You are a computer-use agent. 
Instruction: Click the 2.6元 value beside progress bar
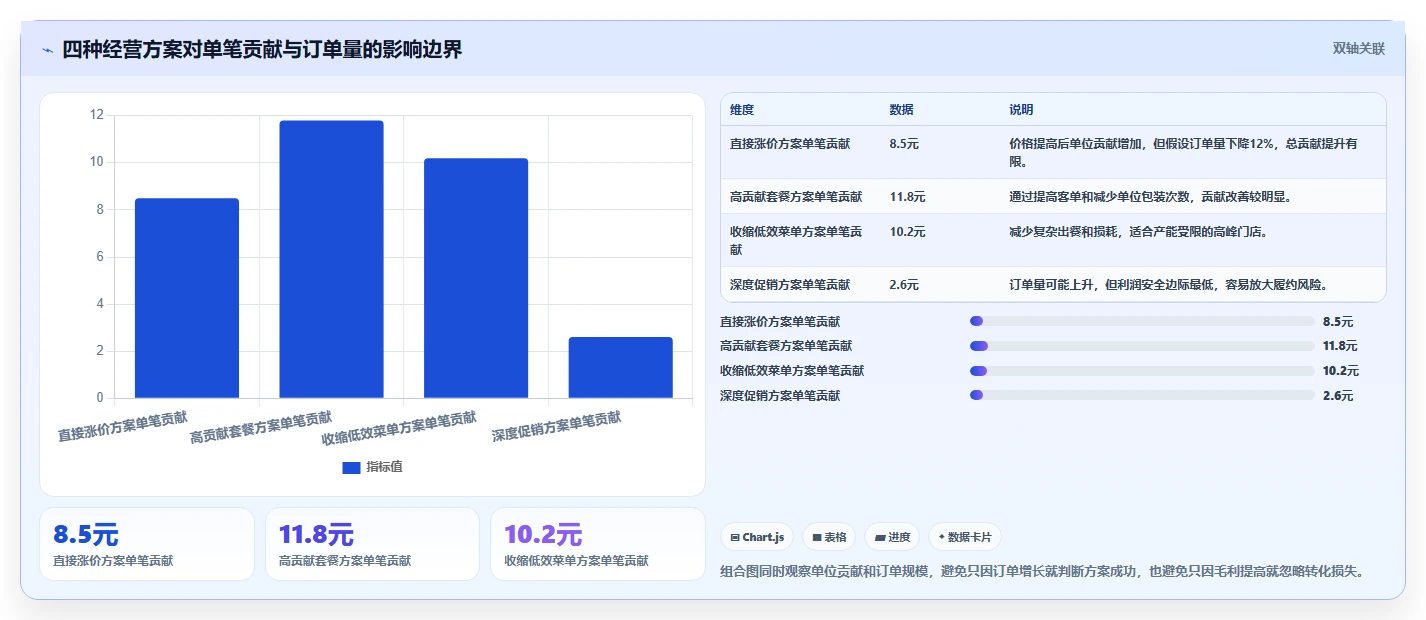1337,396
